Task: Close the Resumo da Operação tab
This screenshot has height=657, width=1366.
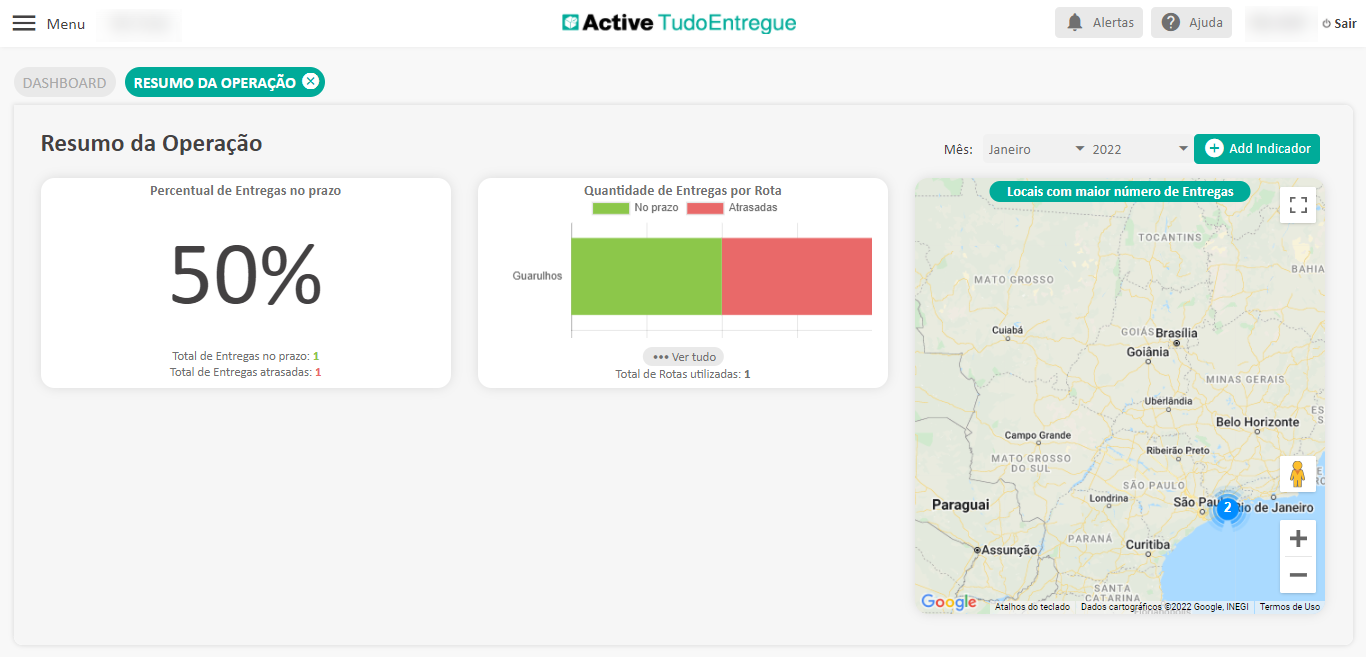Action: [311, 82]
